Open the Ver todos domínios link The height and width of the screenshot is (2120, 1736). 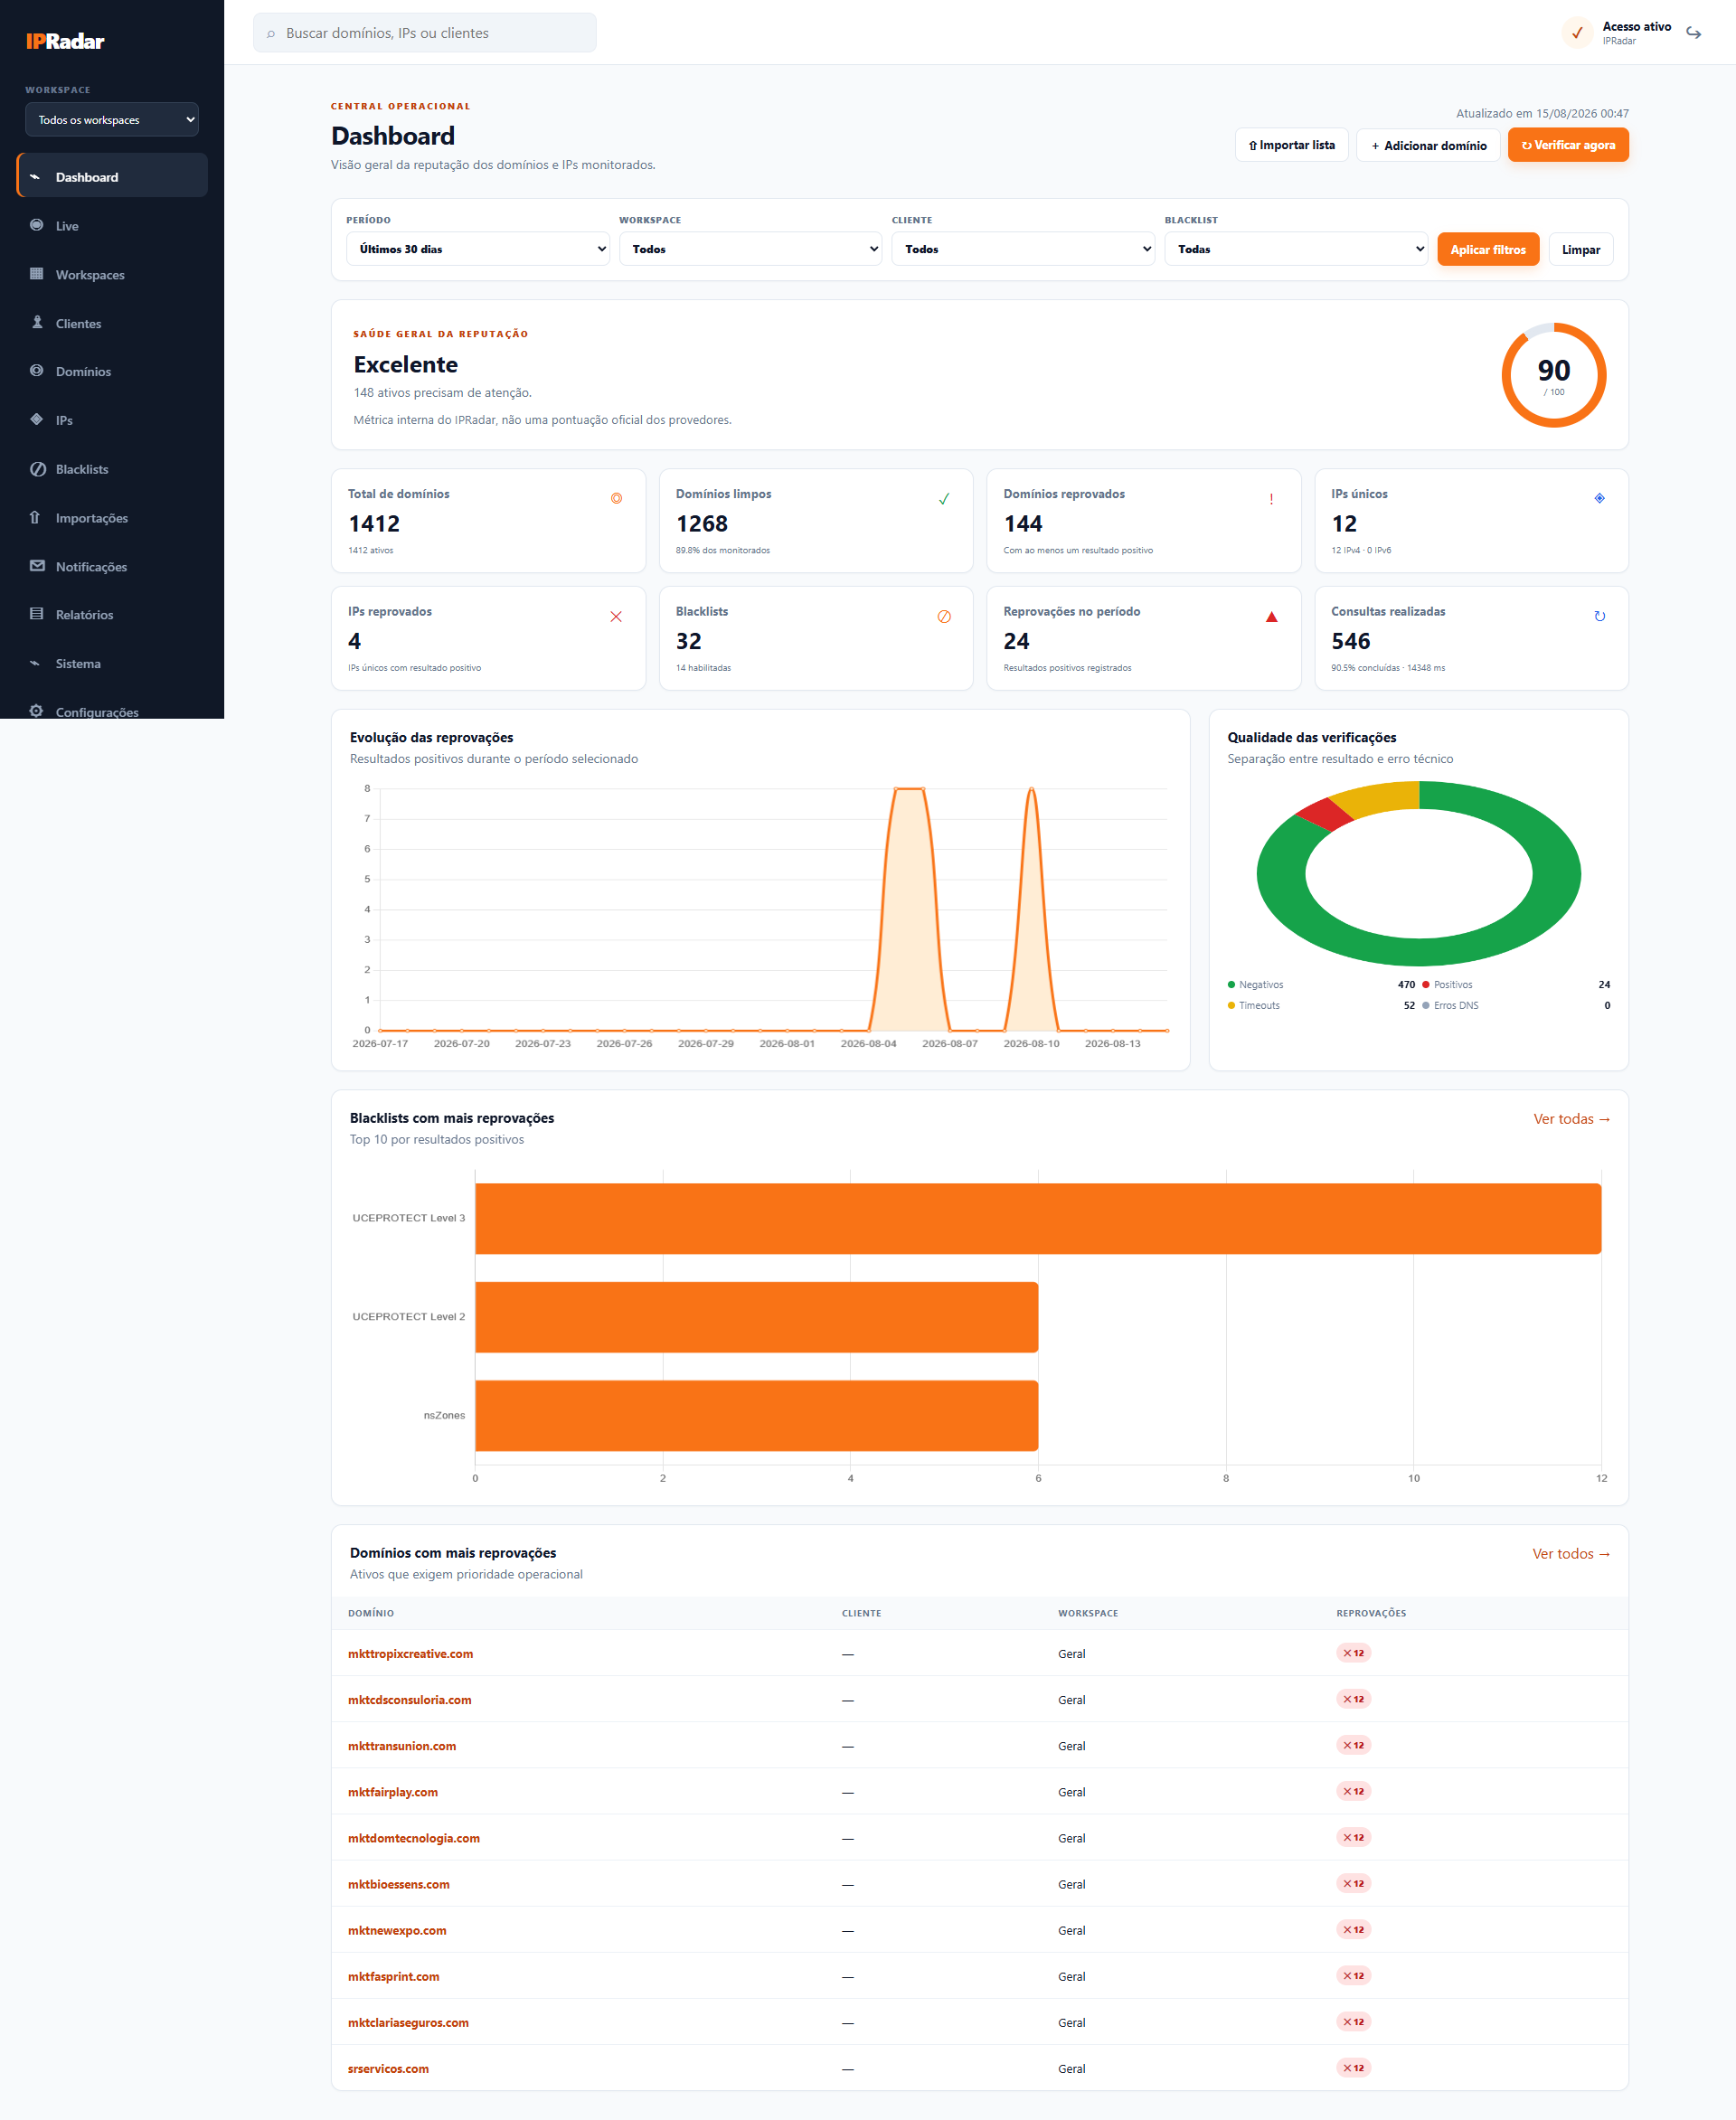click(x=1571, y=1554)
